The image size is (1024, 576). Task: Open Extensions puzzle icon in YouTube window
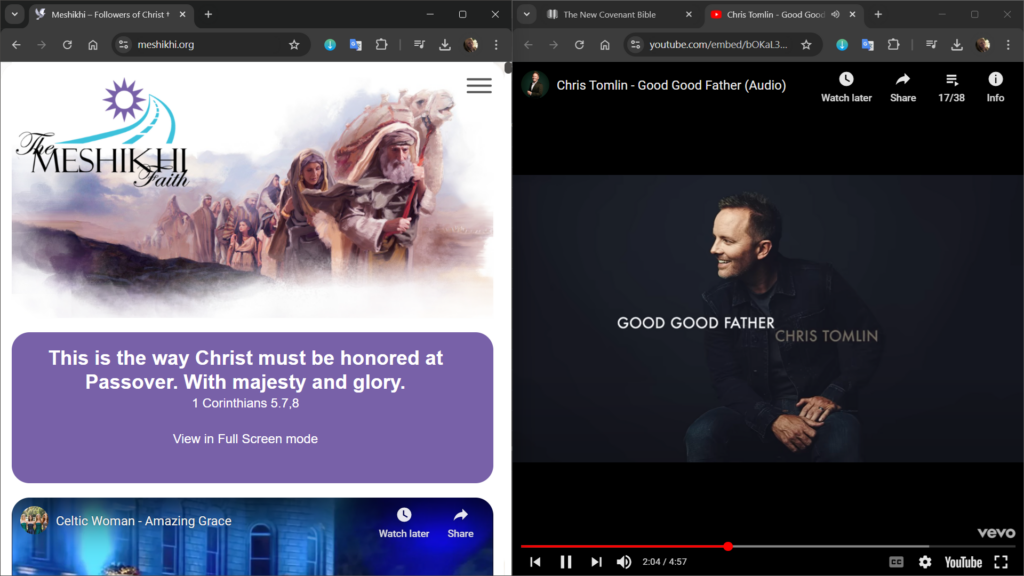[893, 44]
